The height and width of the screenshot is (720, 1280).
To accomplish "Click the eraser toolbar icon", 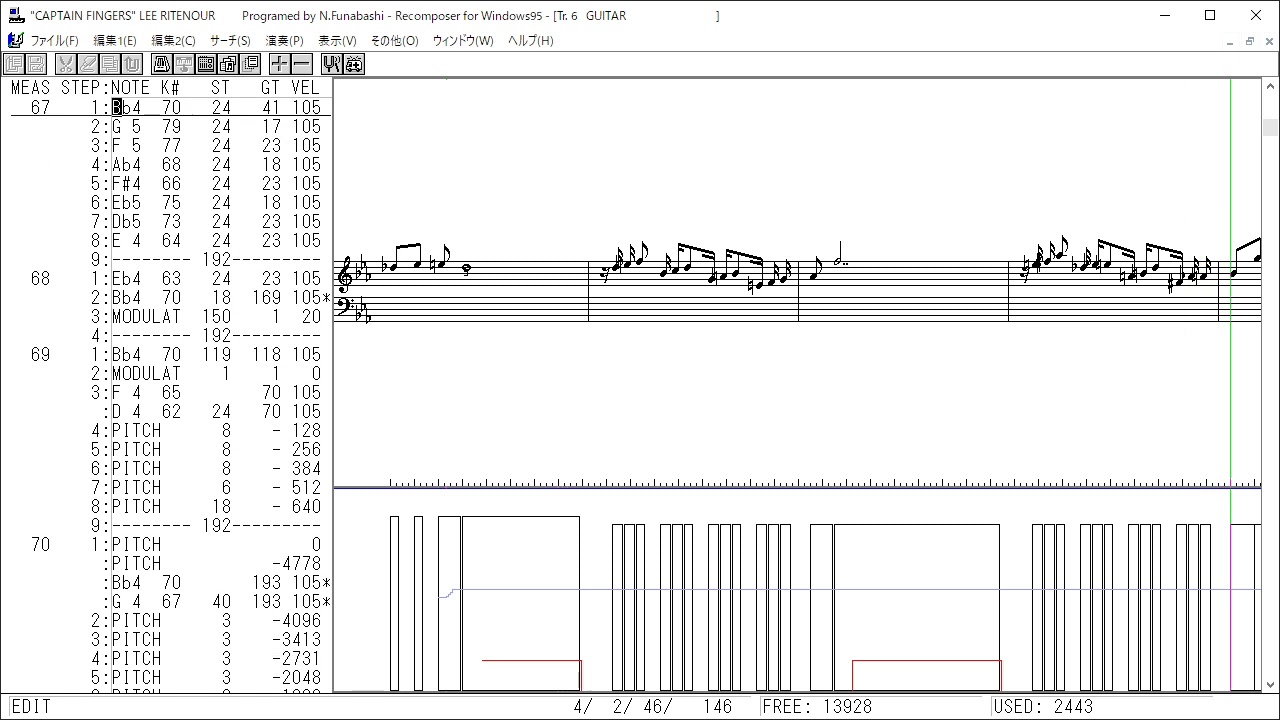I will (x=88, y=64).
